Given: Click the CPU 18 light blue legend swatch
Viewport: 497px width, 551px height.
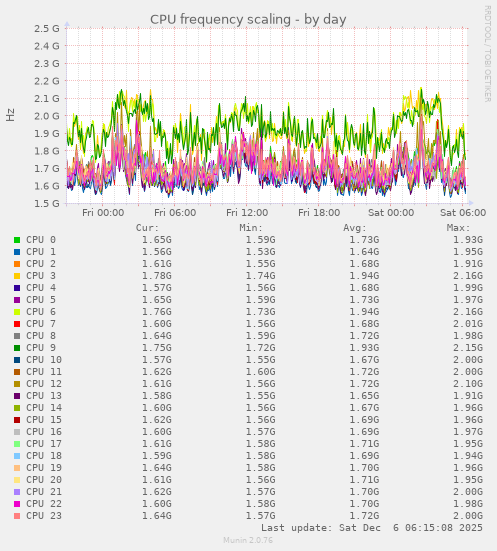Looking at the screenshot, I should point(17,456).
